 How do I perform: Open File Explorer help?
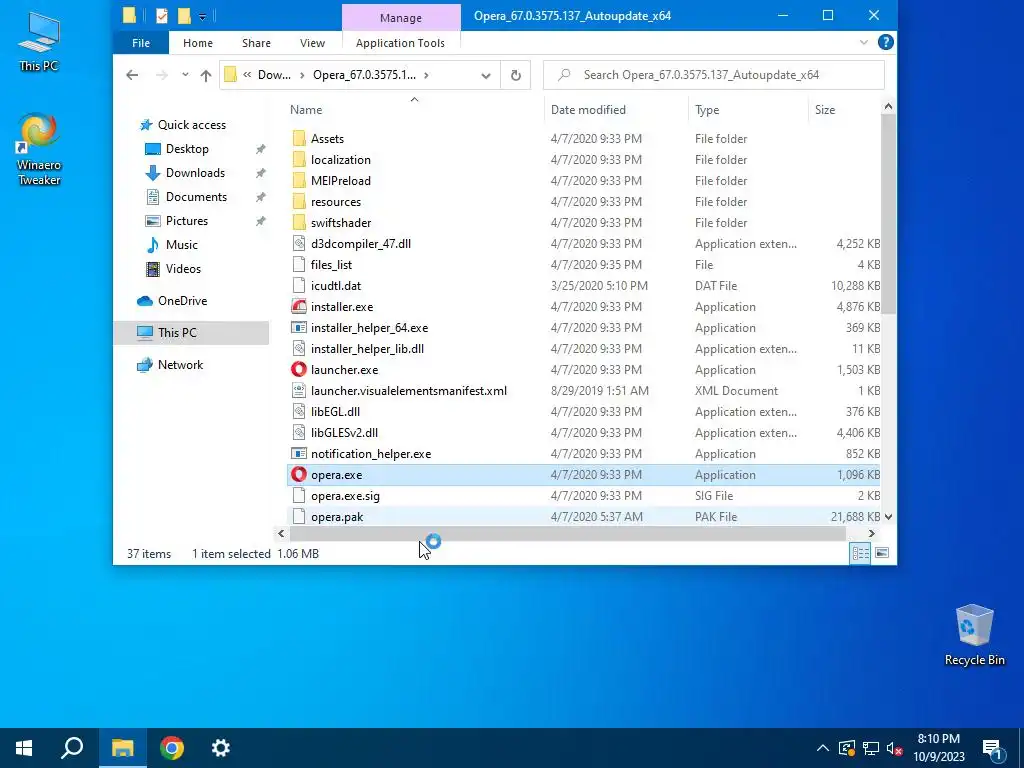pos(886,42)
